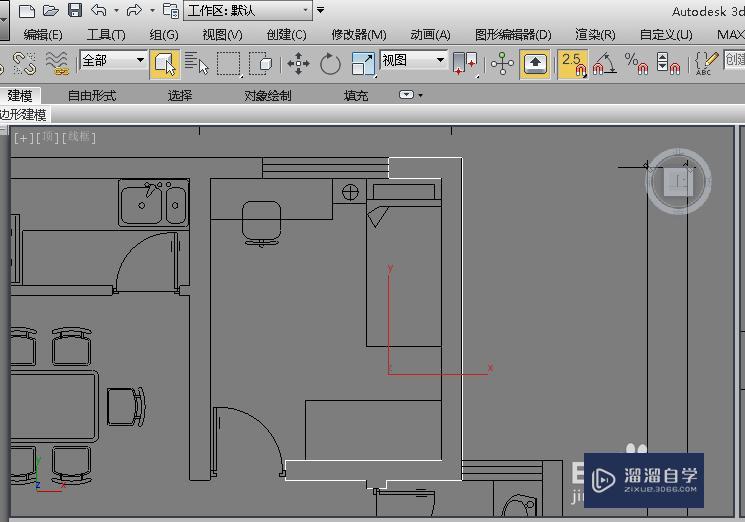Toggle the Percent Snap button
Viewport: 745px width, 522px height.
pyautogui.click(x=637, y=64)
